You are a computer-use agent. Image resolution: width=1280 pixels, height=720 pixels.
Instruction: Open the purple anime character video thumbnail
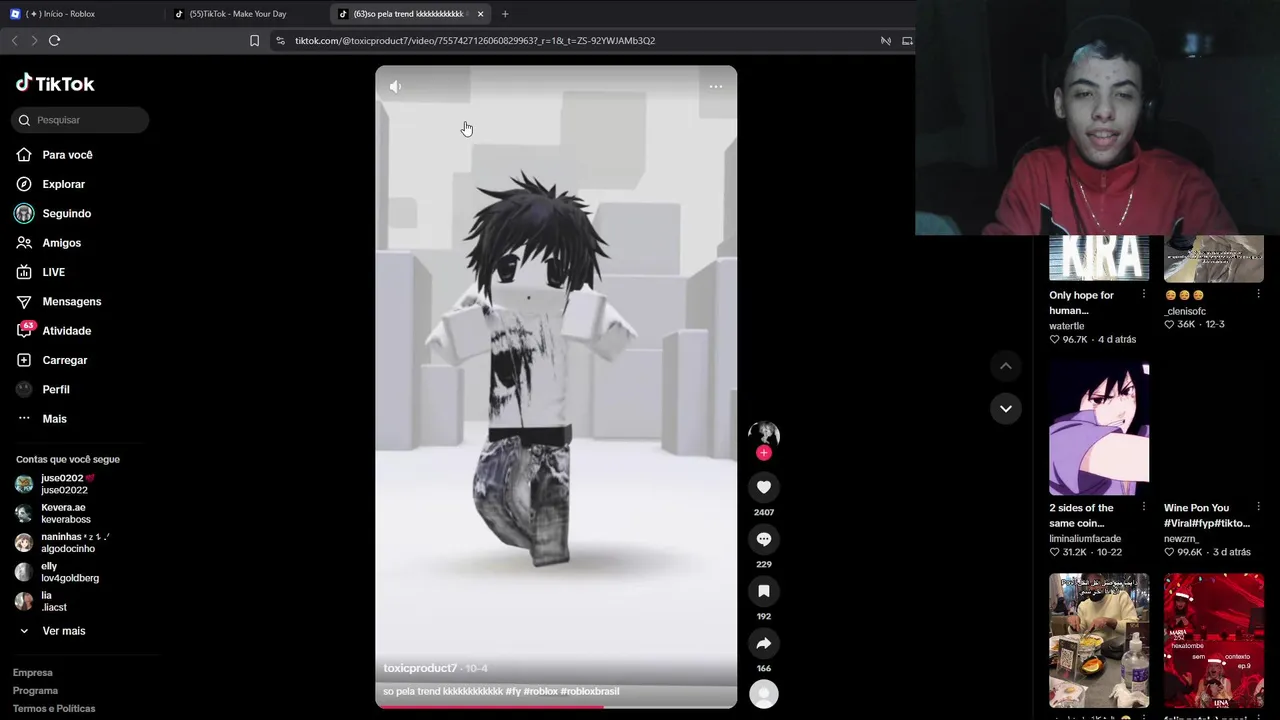pyautogui.click(x=1099, y=428)
